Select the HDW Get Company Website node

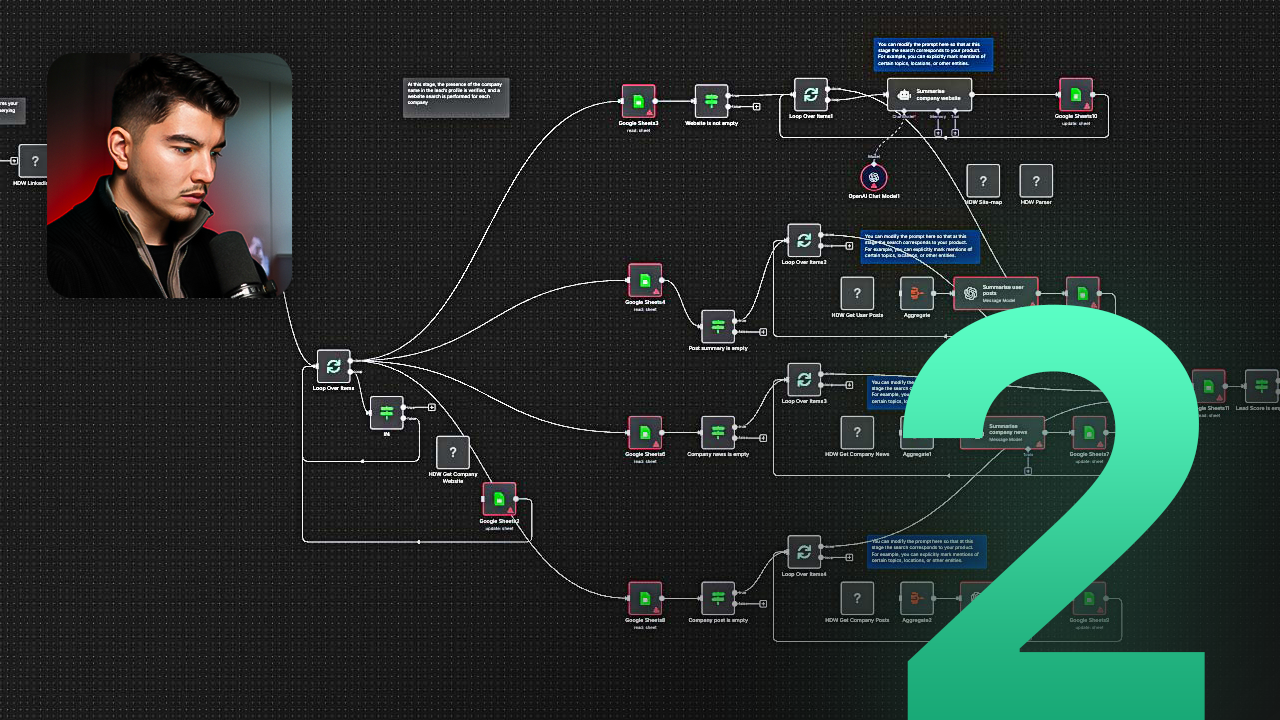point(453,452)
